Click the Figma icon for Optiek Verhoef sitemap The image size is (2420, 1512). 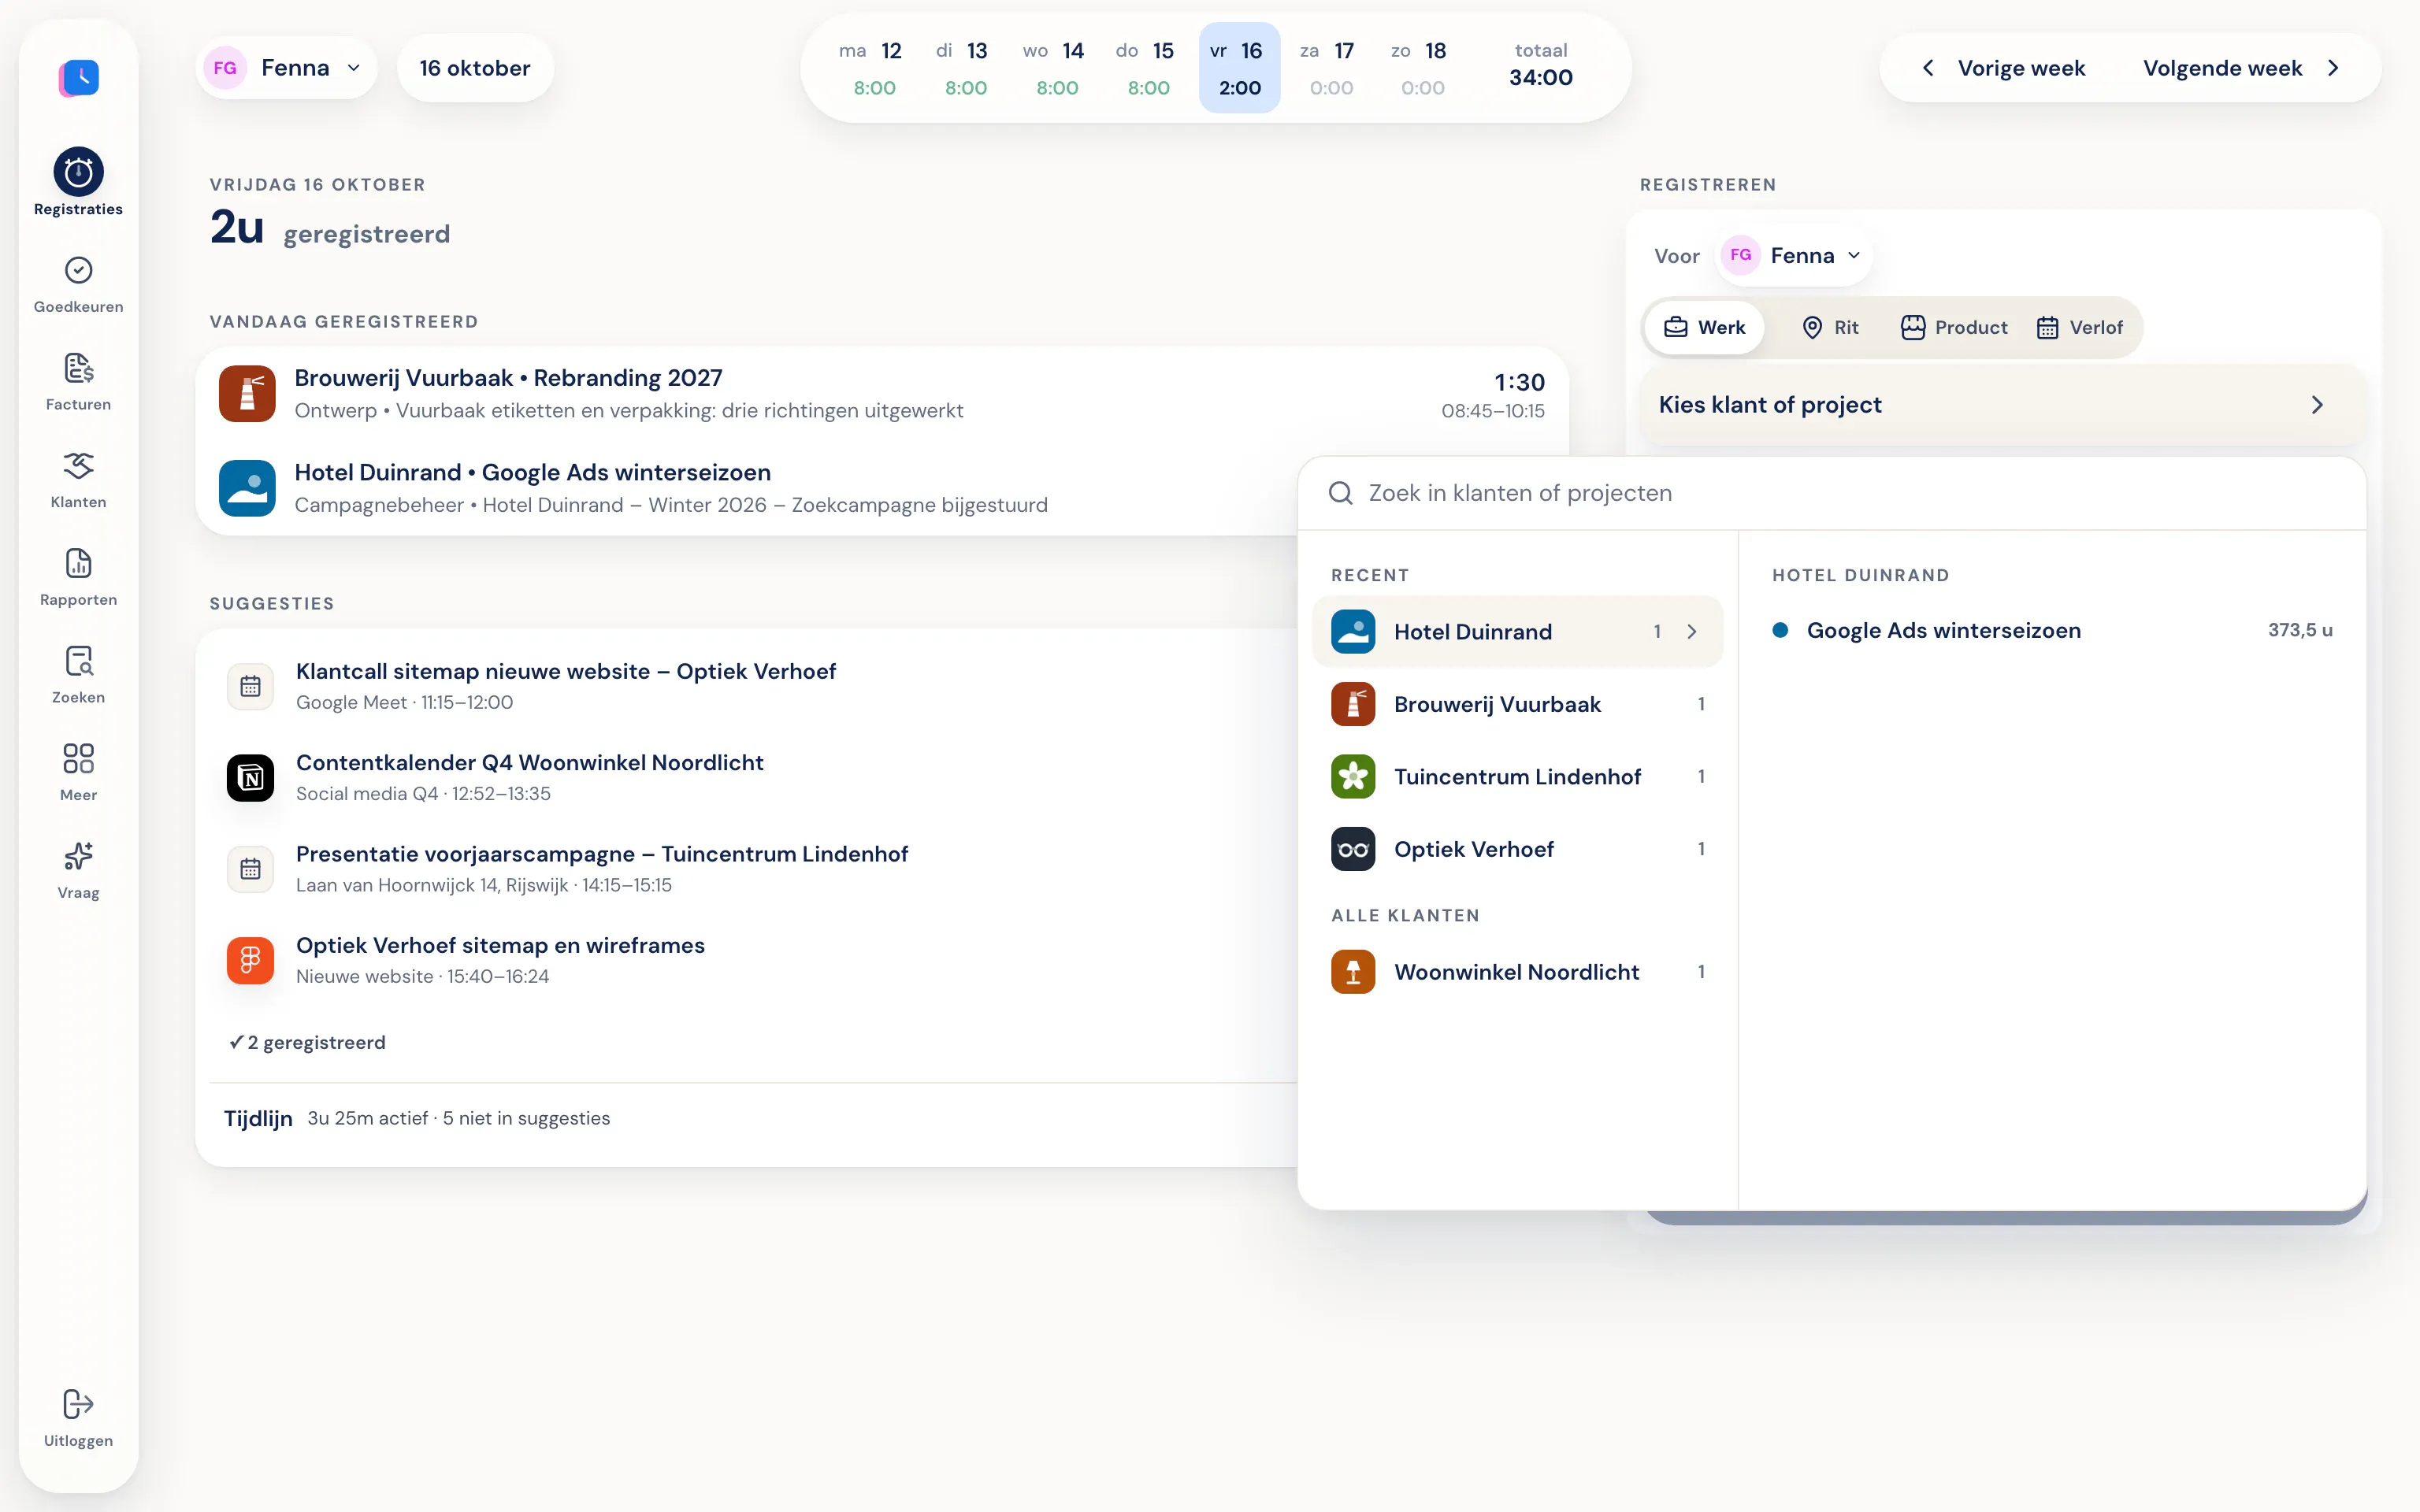pyautogui.click(x=250, y=960)
